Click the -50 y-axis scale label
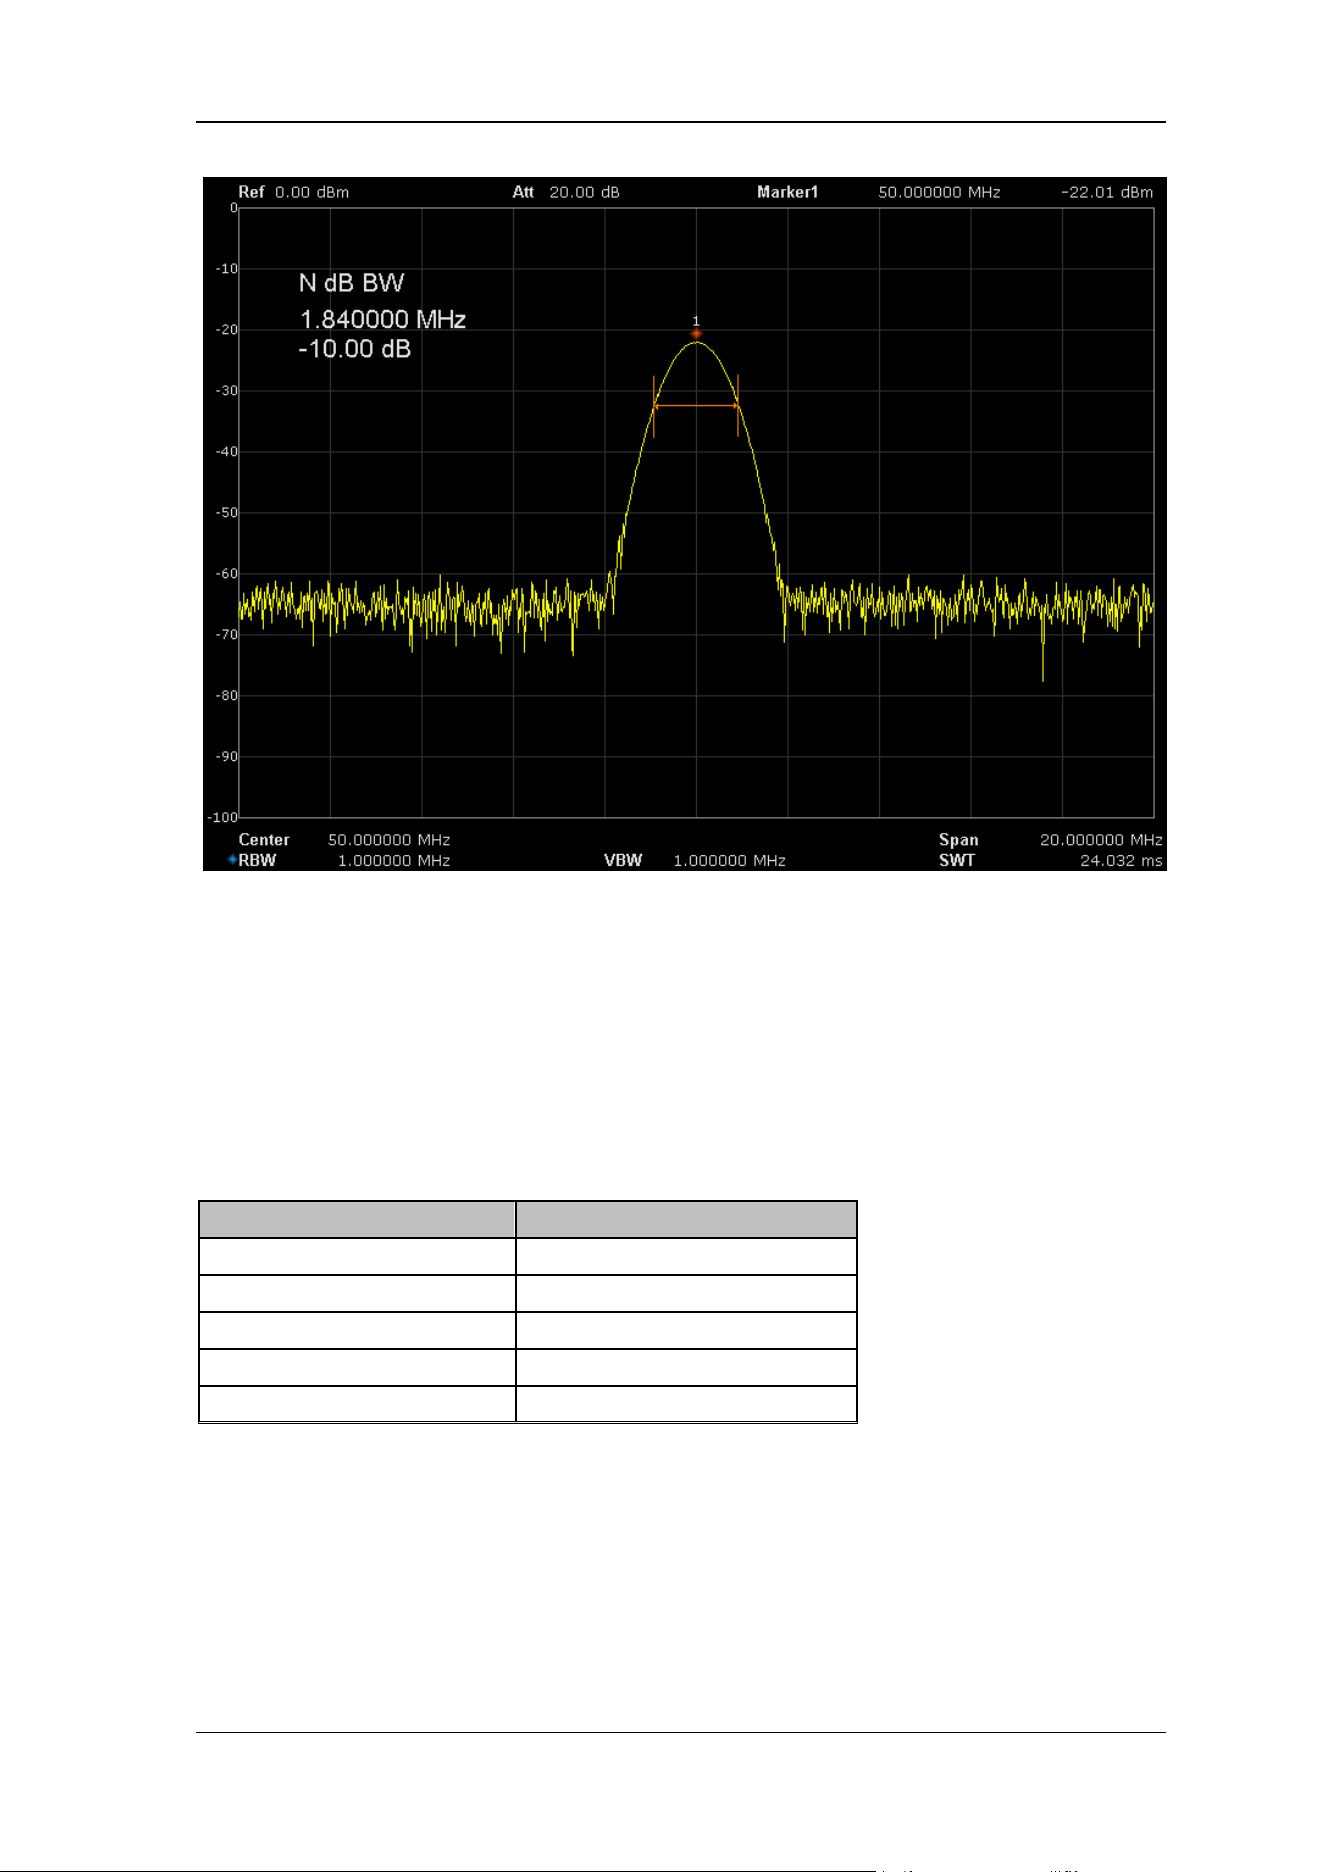Screen dimensions: 1324x1872 [x=227, y=513]
